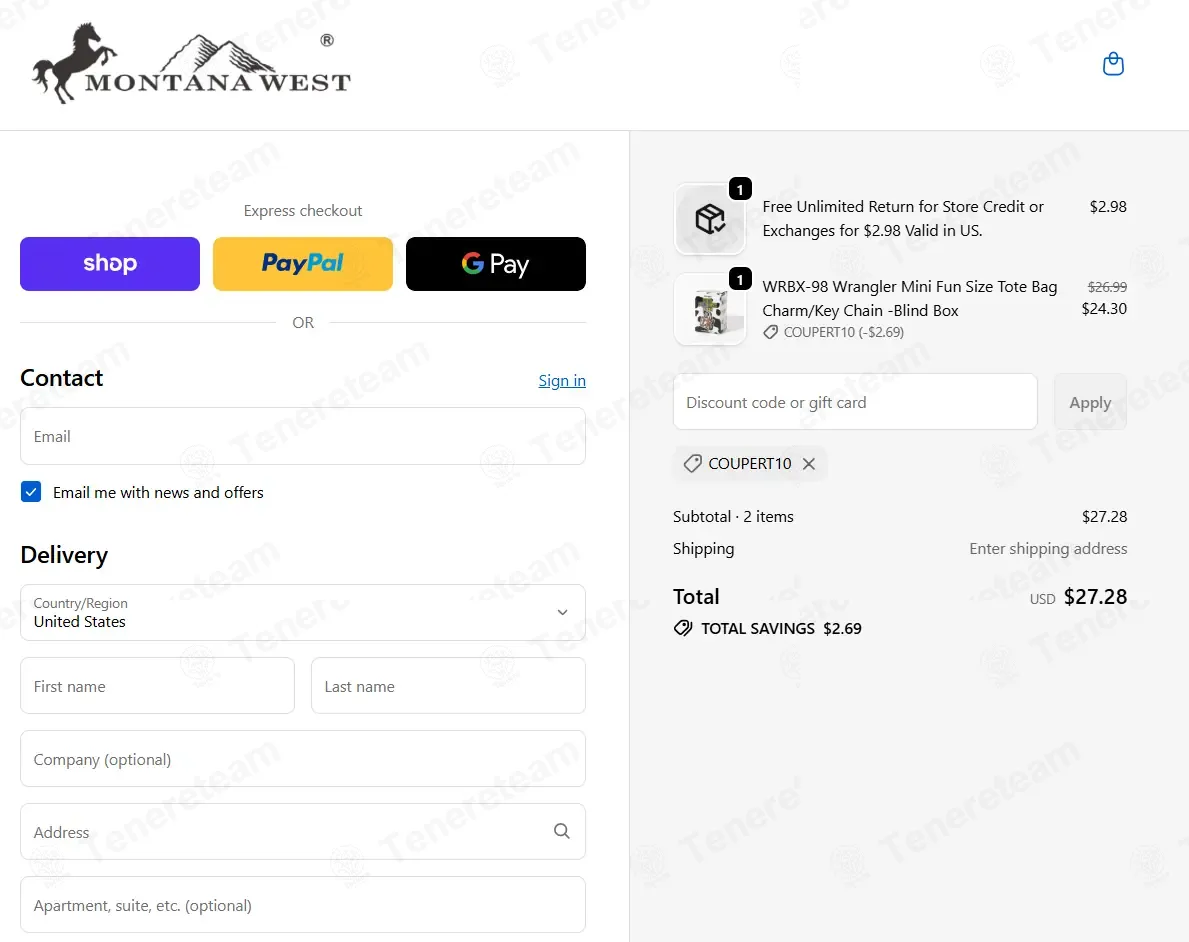
Task: Click the Apartment, suite, etc. field
Action: [303, 905]
